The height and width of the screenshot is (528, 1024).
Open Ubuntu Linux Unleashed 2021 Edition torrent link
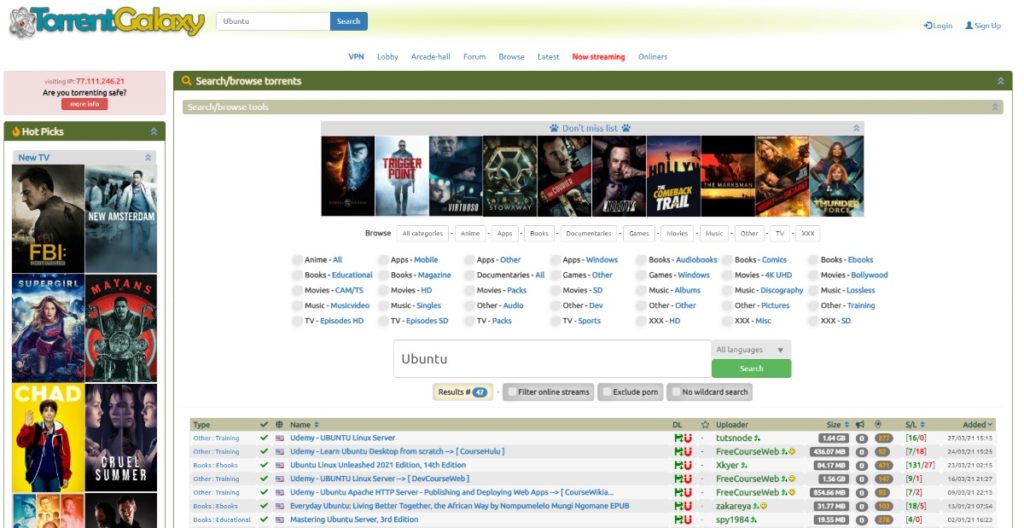378,465
